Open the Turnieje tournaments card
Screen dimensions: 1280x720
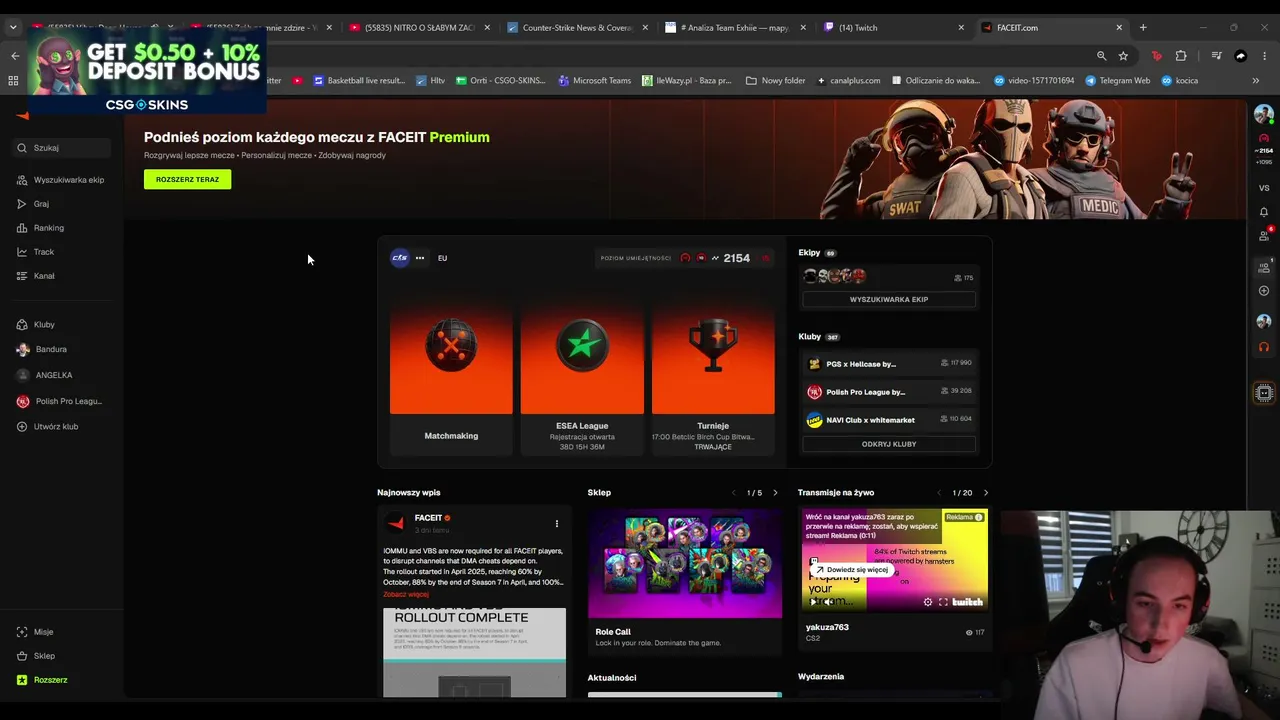(x=713, y=377)
